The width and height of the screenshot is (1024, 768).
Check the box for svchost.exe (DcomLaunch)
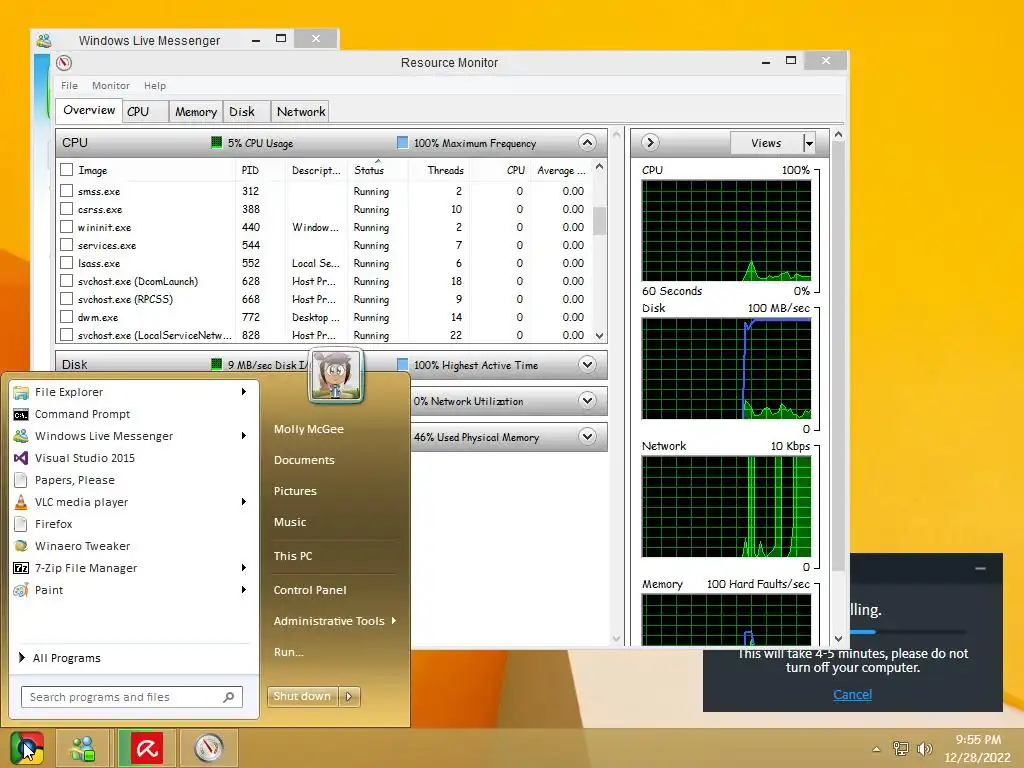coord(66,281)
